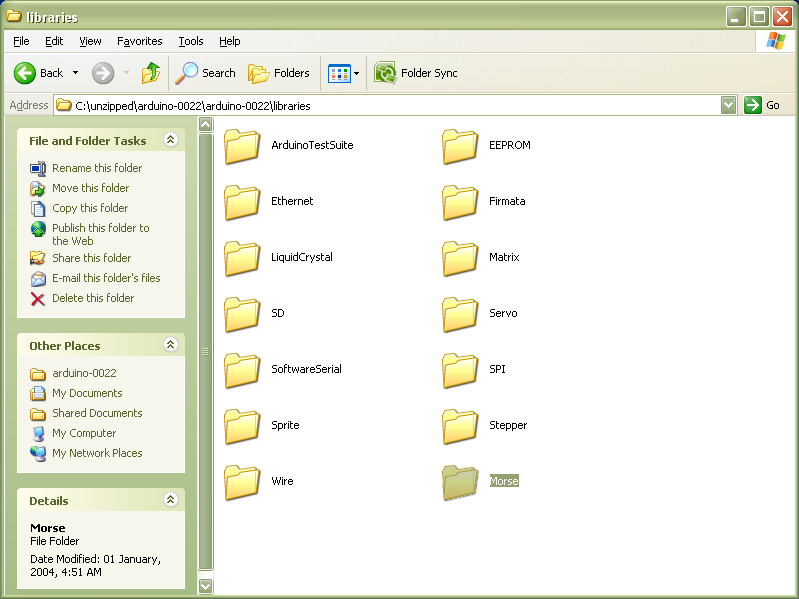The width and height of the screenshot is (799, 599).
Task: Open My Documents link
Action: coord(87,393)
